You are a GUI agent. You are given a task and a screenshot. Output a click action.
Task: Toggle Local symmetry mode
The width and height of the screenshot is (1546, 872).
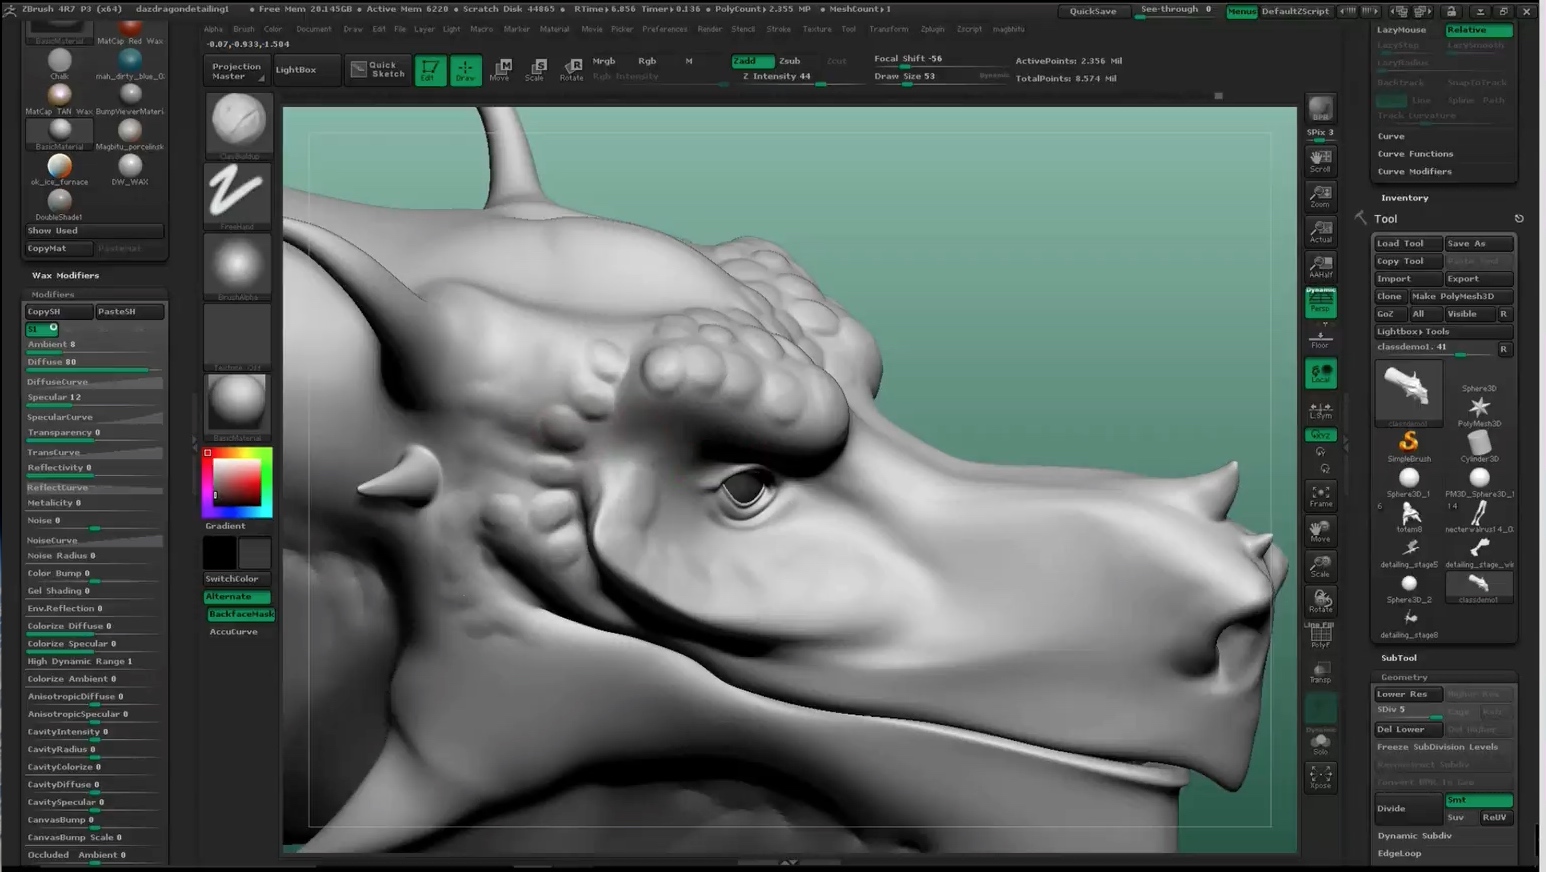point(1320,374)
